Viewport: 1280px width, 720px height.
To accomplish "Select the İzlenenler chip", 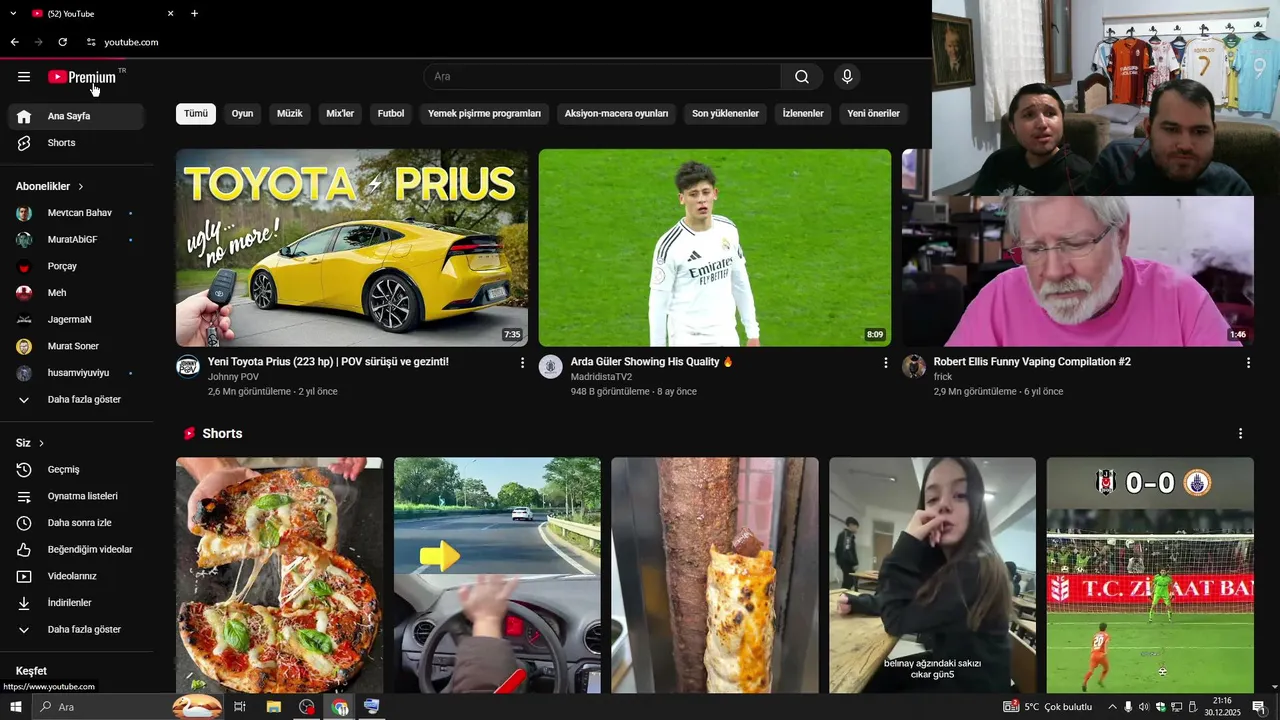I will 803,114.
